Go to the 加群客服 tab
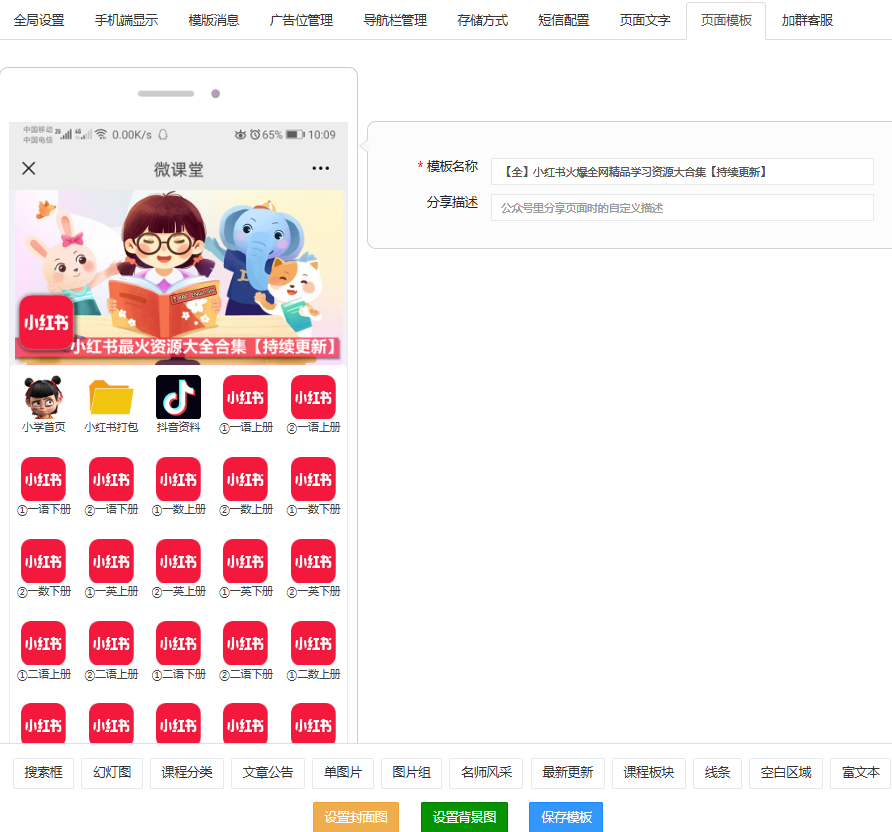This screenshot has height=832, width=892. (x=807, y=20)
